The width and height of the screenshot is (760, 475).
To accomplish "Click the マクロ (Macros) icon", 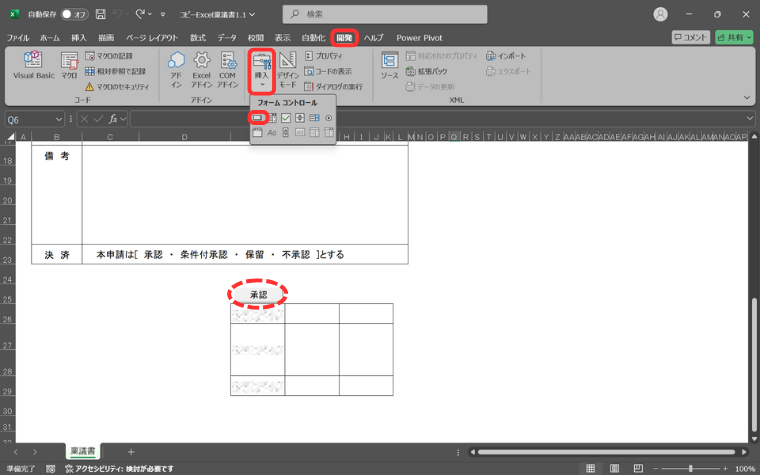I will tap(69, 66).
